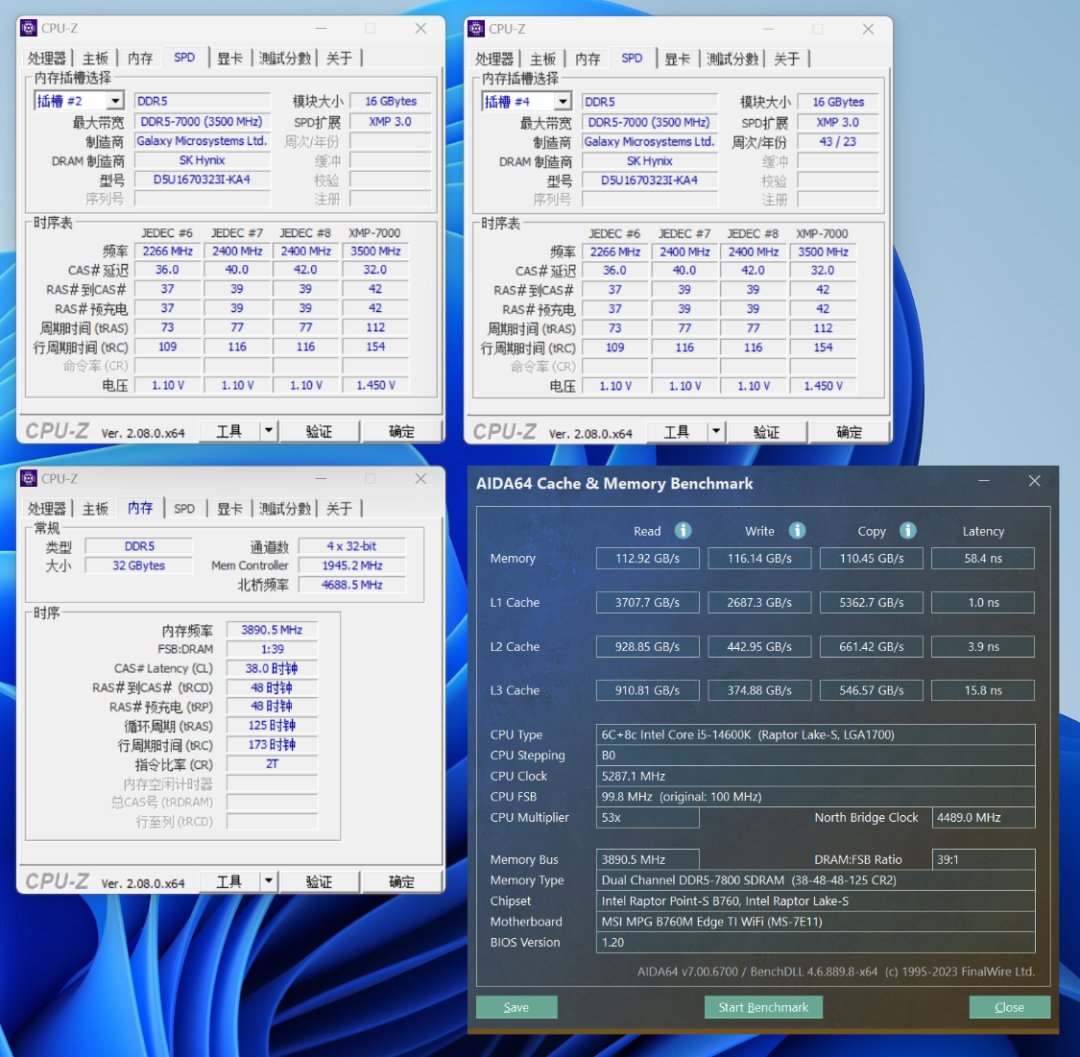Open 测试分数 tab in memory window
The width and height of the screenshot is (1080, 1057).
pos(284,508)
